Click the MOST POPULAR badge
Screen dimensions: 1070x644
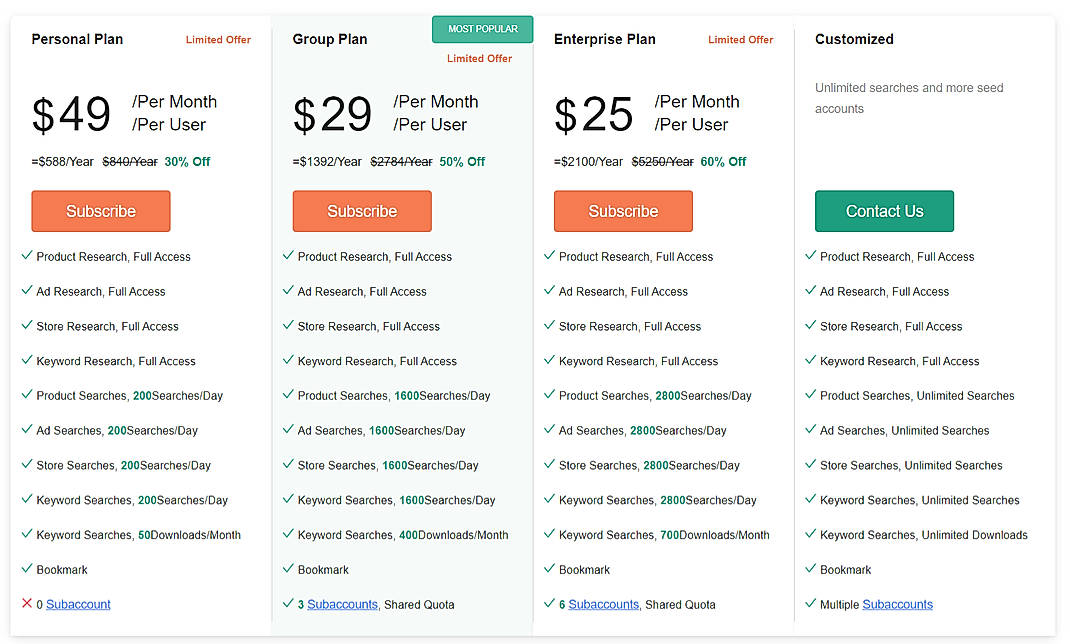[x=482, y=29]
